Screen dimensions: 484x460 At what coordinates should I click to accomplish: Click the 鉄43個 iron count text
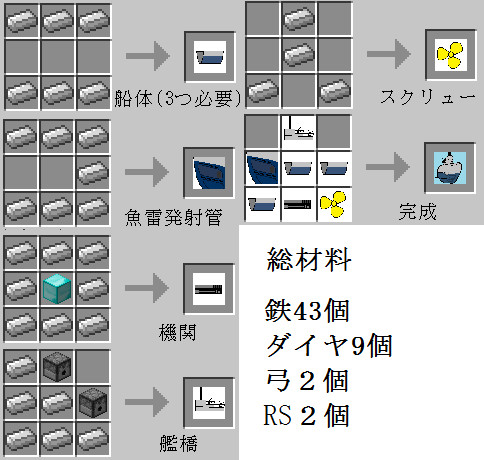[x=307, y=310]
